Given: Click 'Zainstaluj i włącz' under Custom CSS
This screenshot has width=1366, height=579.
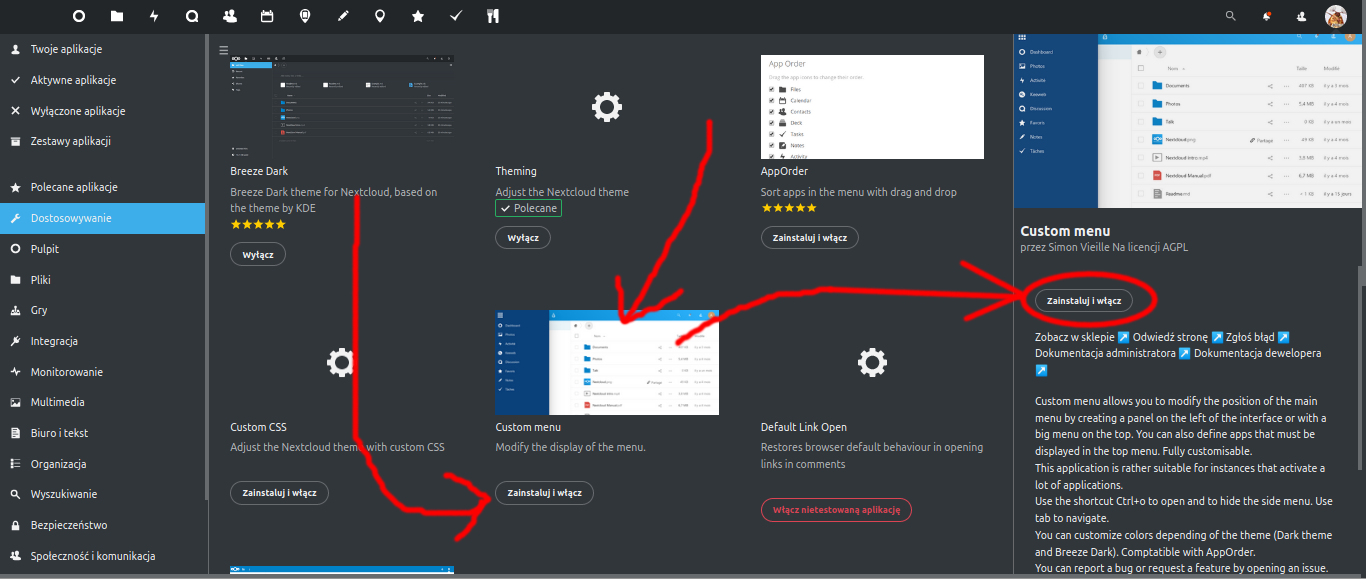Looking at the screenshot, I should (x=279, y=493).
